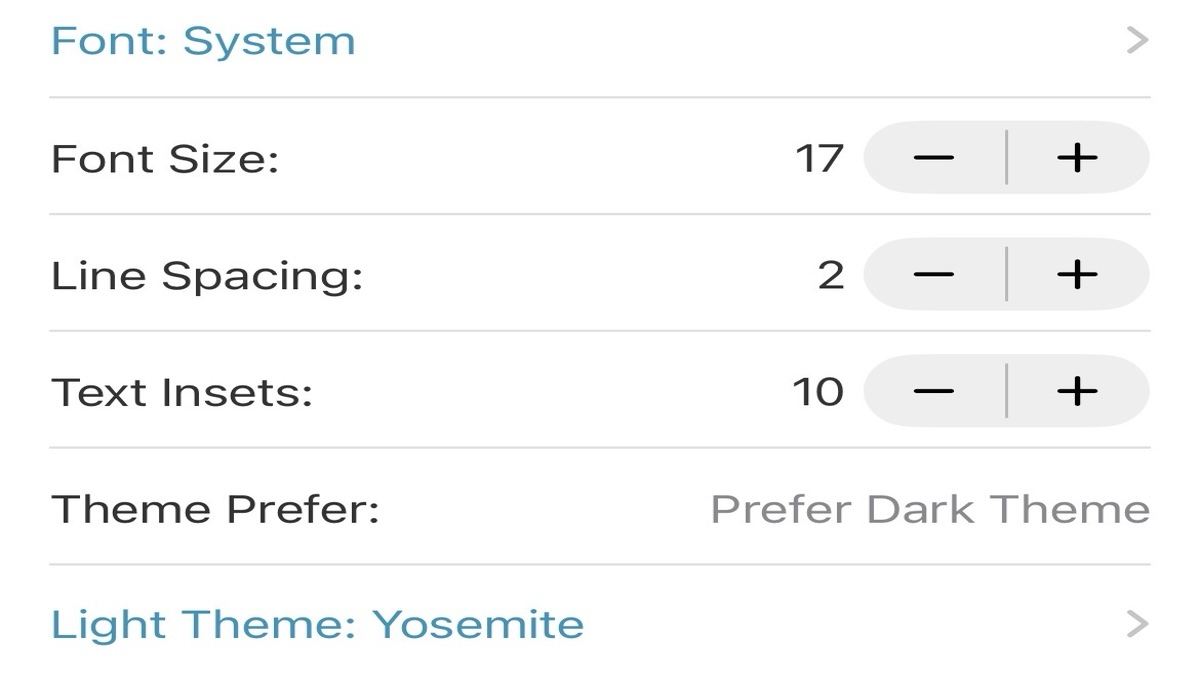Open the Light Theme: Yosemite link
Viewport: 1200px width, 680px height.
coord(317,625)
